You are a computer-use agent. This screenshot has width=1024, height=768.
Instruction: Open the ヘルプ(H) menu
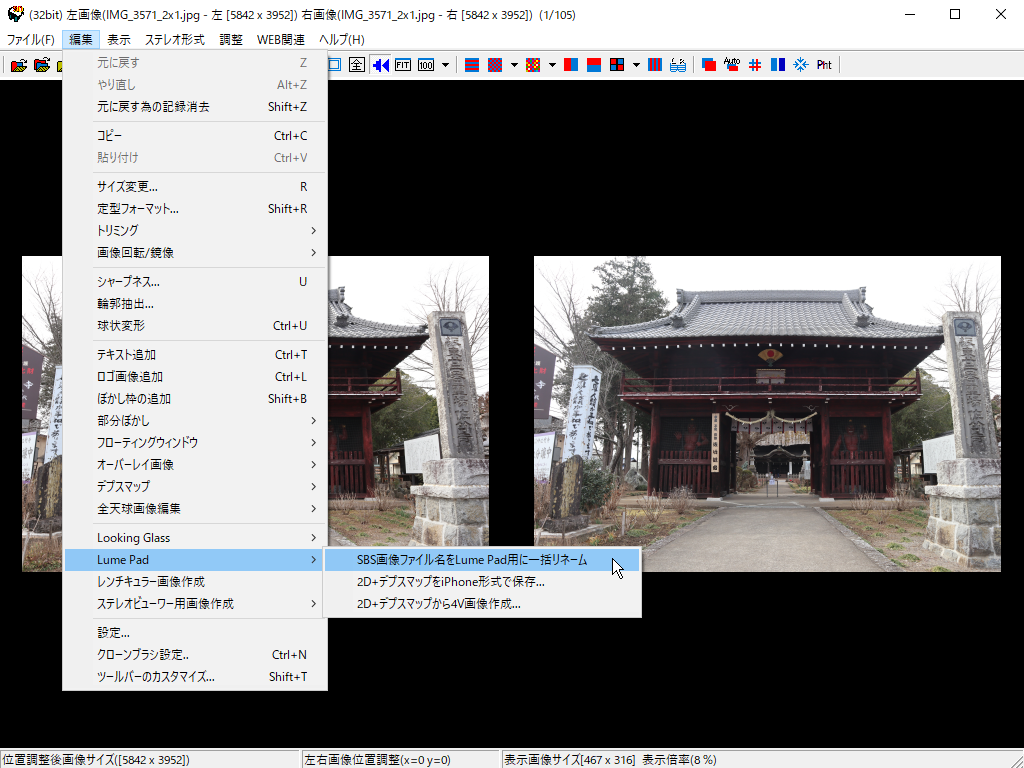[342, 40]
